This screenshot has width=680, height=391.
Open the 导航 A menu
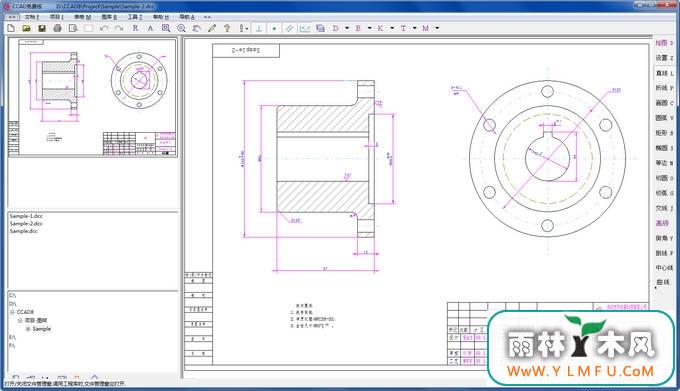pos(187,17)
